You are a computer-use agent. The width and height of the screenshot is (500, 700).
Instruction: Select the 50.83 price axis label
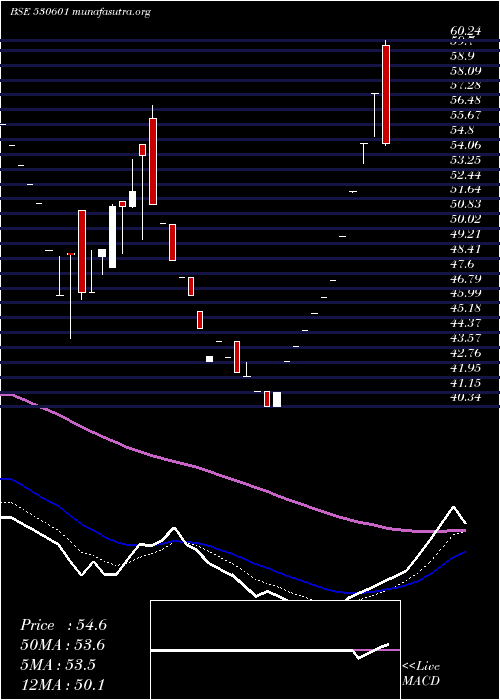(466, 204)
